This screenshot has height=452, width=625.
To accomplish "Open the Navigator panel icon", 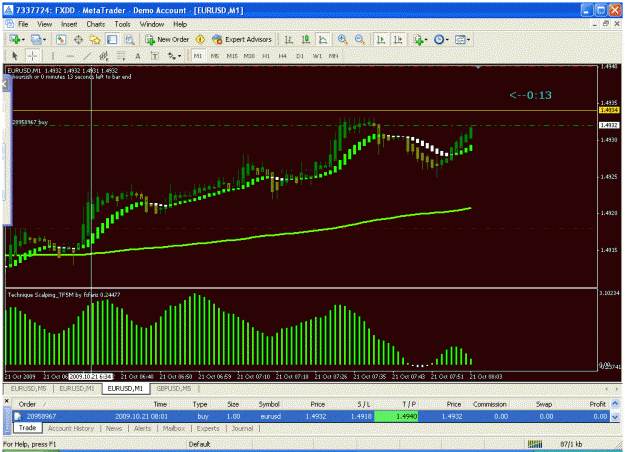I will 95,39.
